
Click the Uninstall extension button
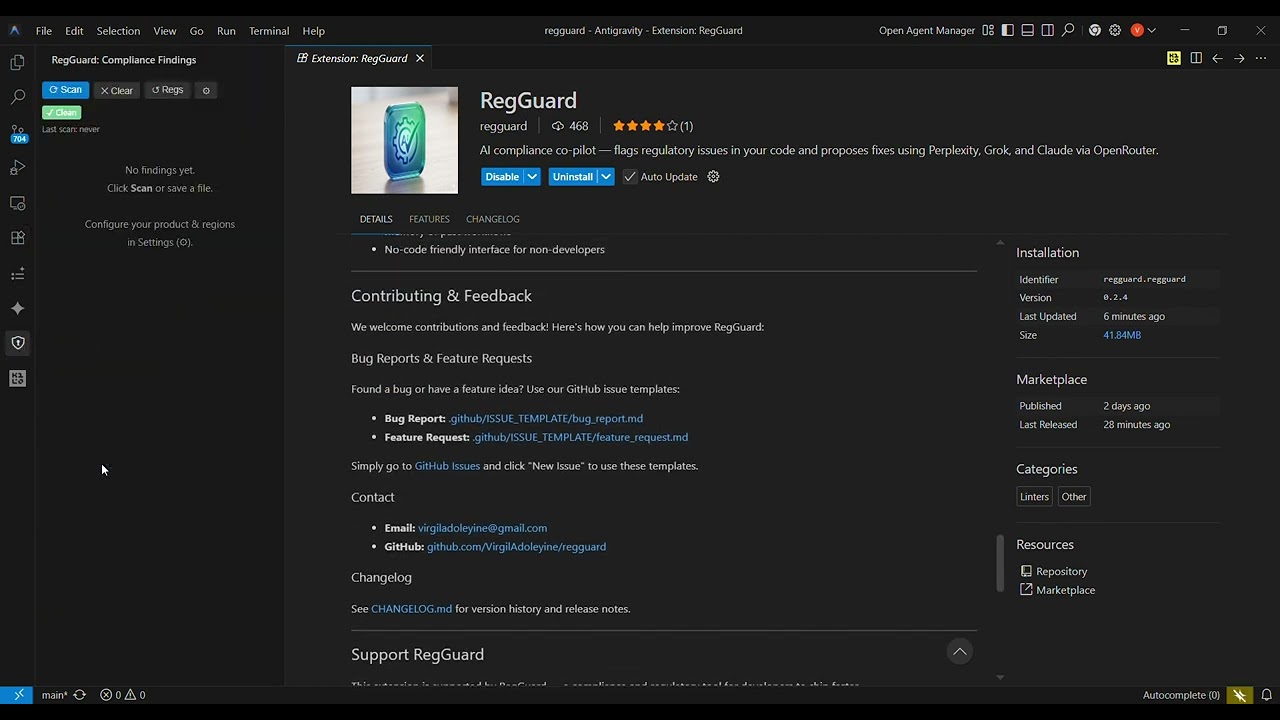[573, 177]
